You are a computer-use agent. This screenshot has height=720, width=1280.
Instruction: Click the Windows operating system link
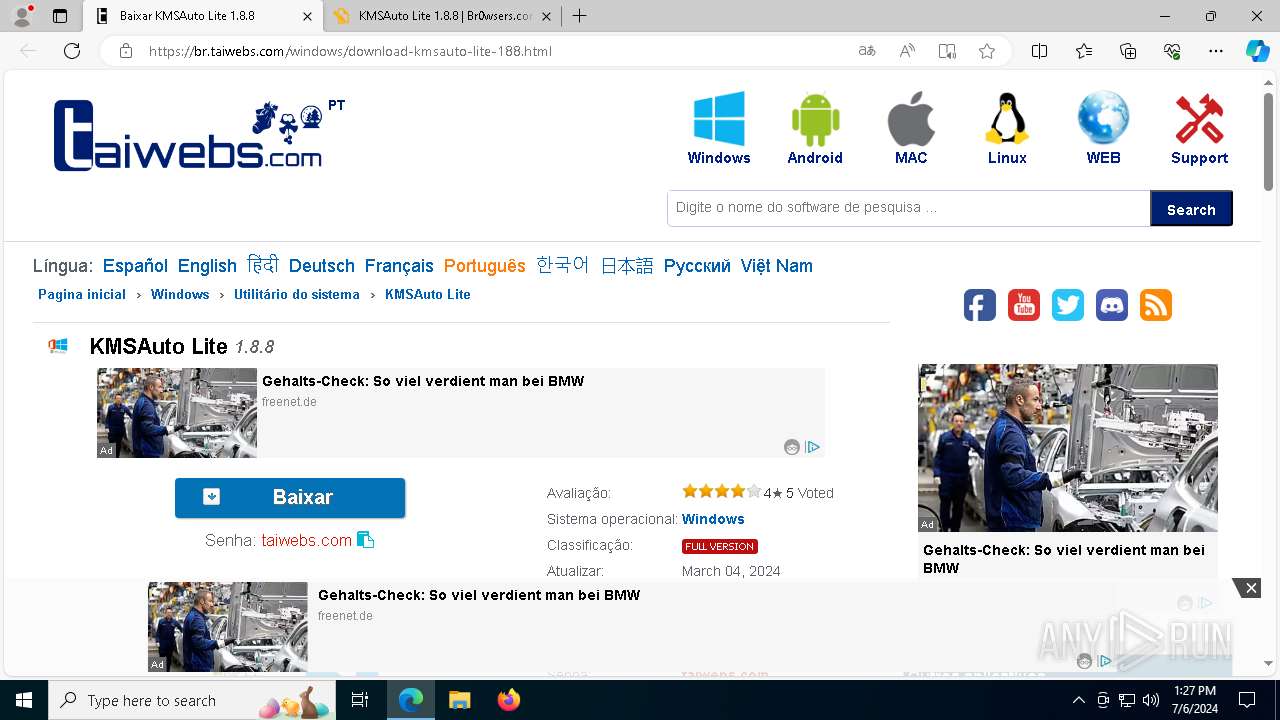[713, 519]
